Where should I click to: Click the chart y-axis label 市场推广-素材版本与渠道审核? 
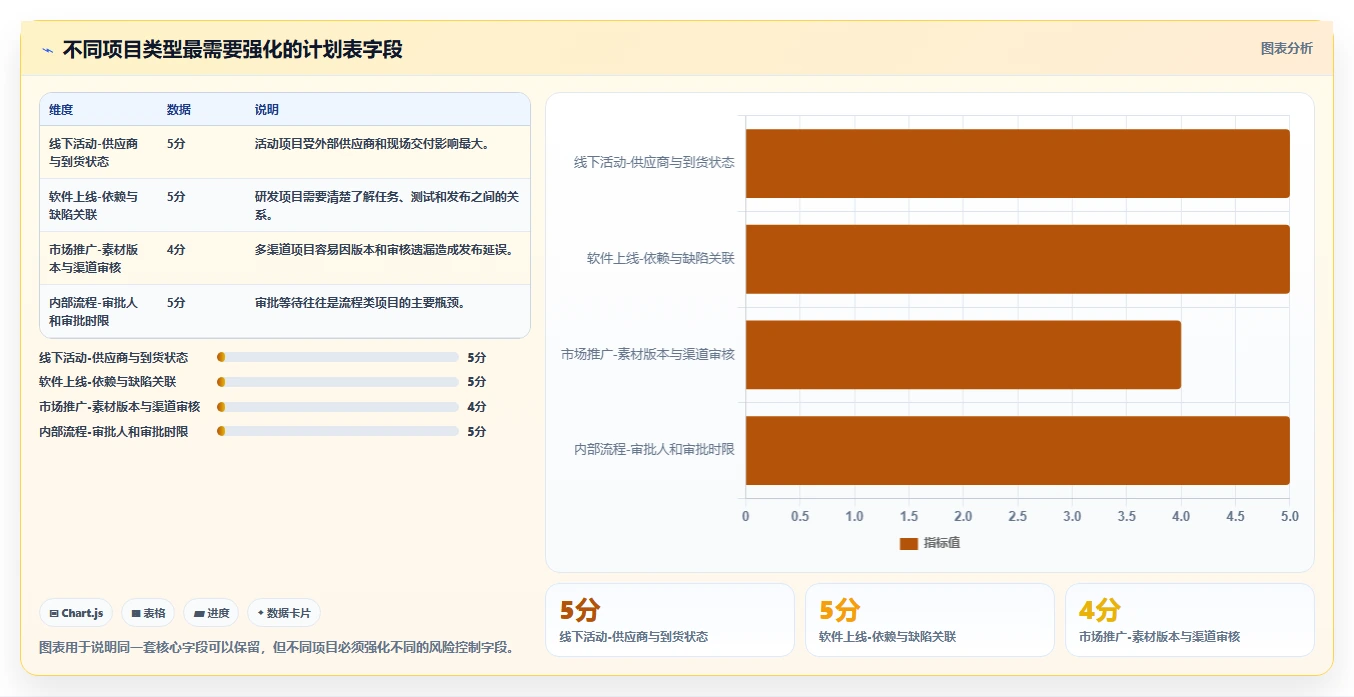pos(648,354)
